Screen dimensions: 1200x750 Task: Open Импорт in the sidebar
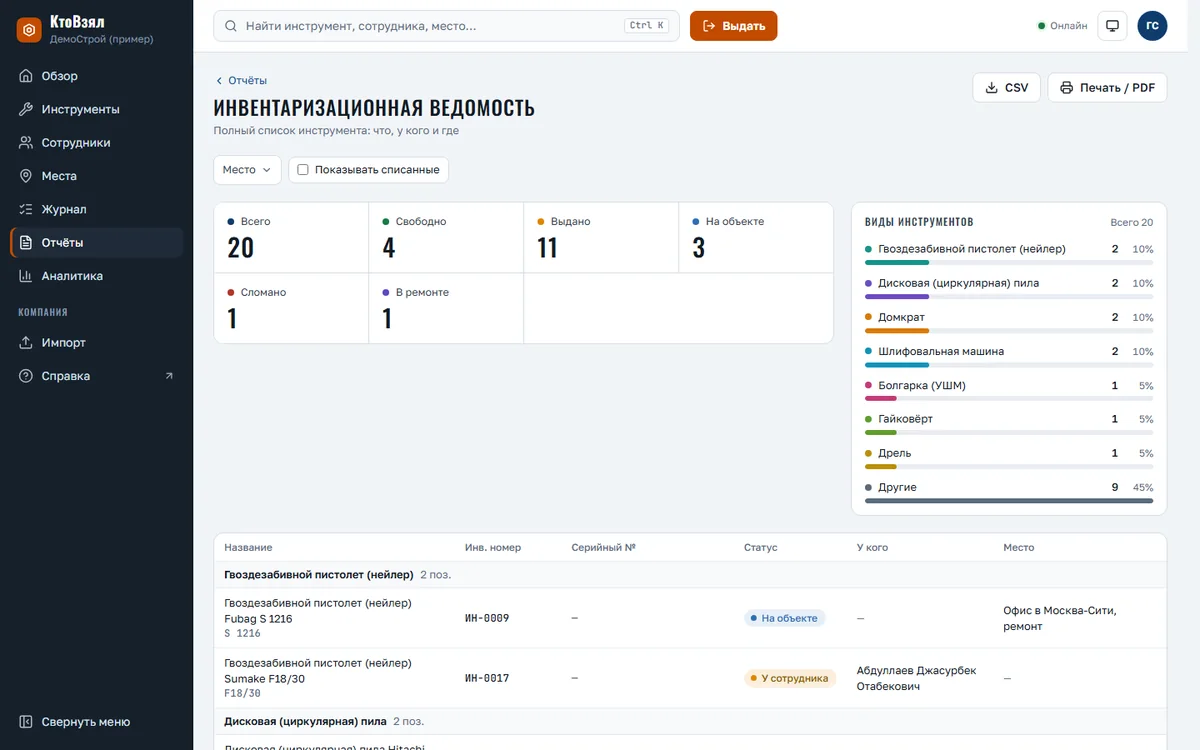point(96,343)
